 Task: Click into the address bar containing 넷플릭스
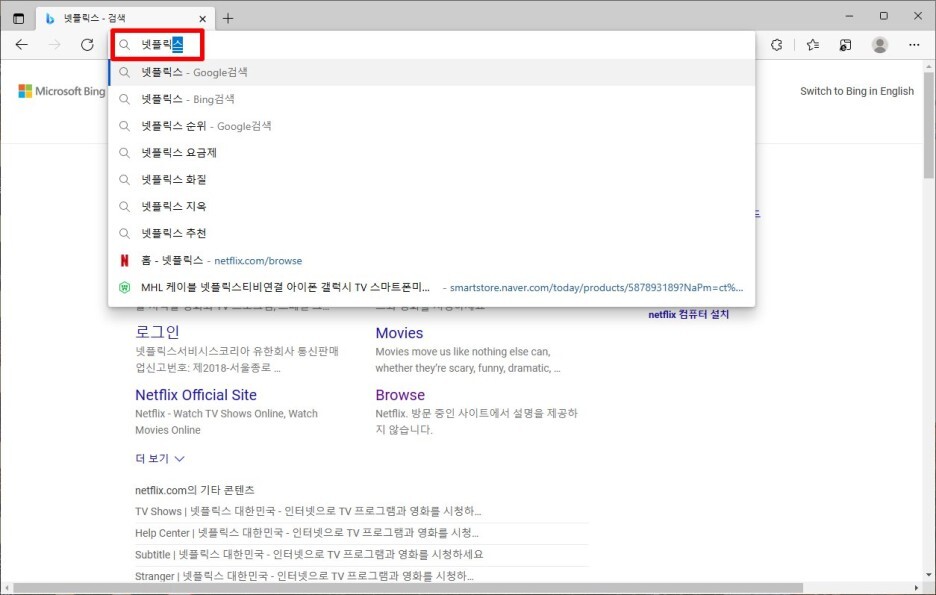(x=433, y=45)
